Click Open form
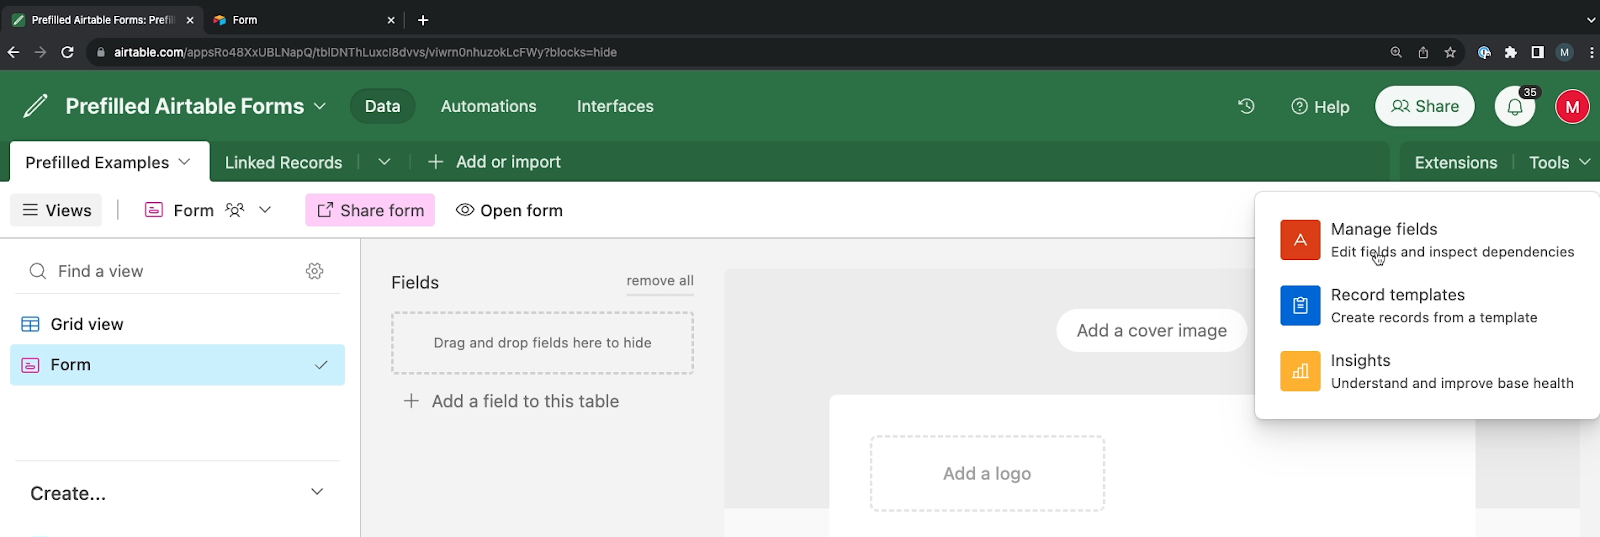 click(509, 210)
